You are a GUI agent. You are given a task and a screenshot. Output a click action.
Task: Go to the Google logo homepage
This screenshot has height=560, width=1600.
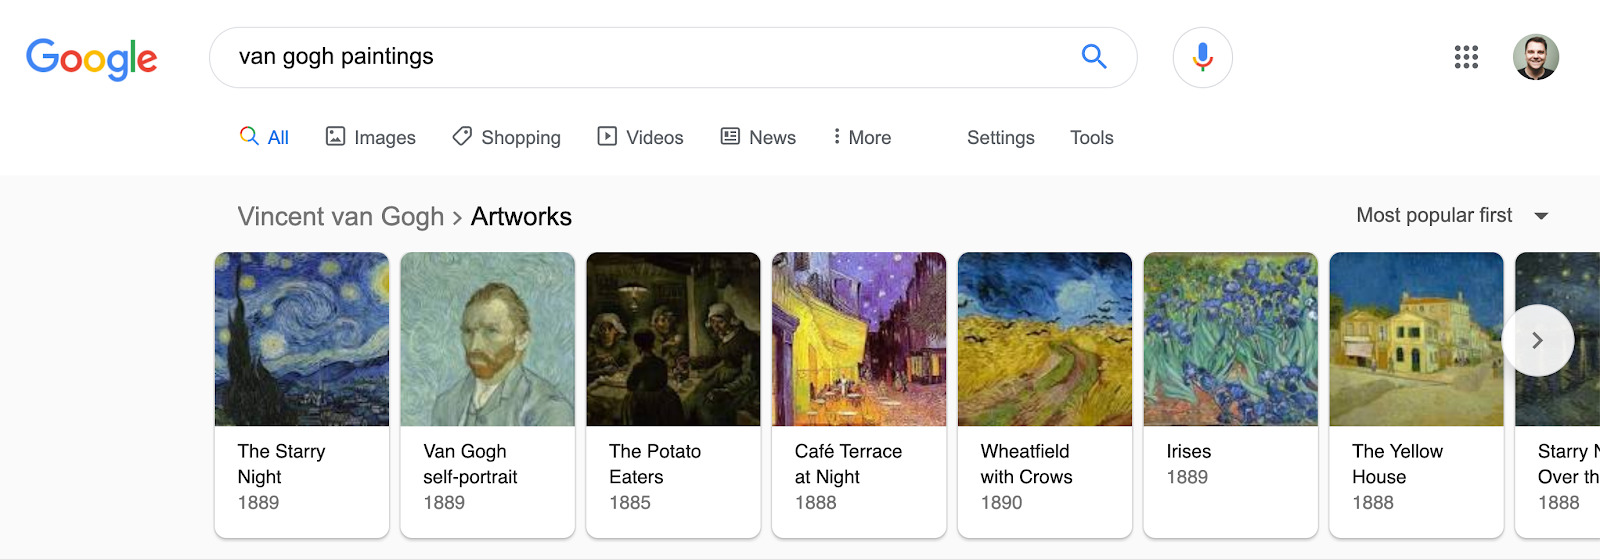[x=92, y=59]
